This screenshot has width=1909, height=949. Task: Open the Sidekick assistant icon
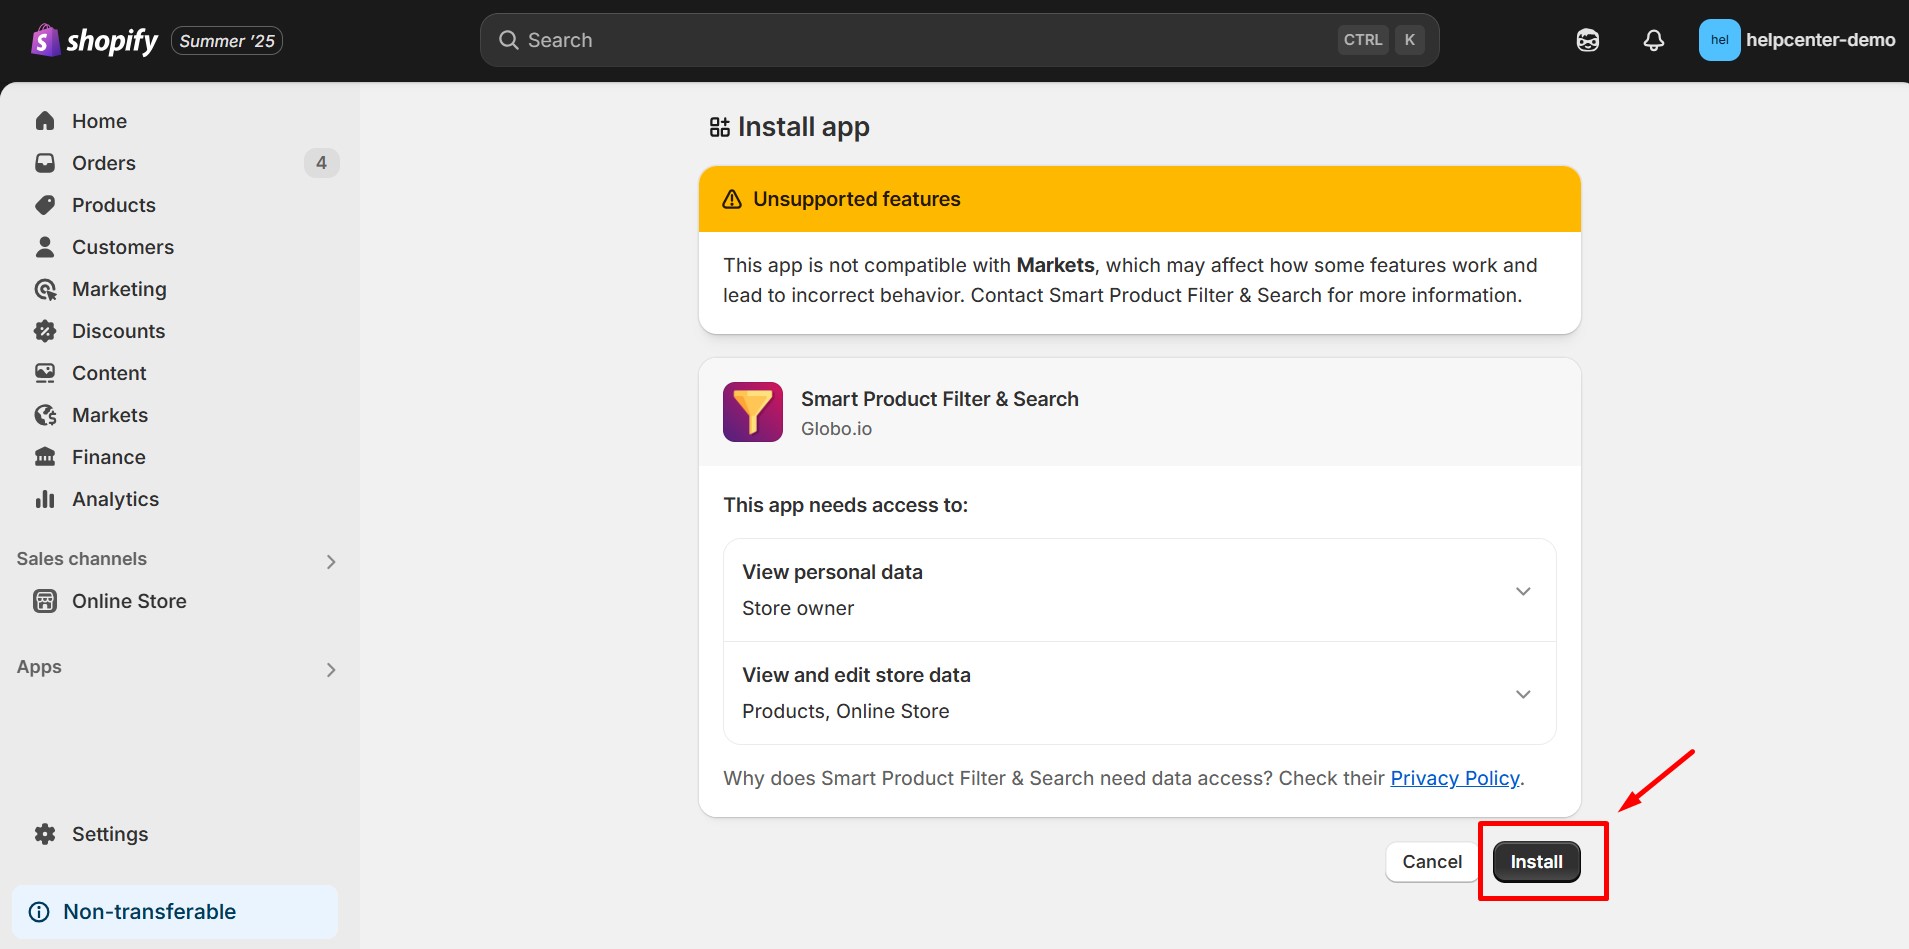coord(1587,40)
